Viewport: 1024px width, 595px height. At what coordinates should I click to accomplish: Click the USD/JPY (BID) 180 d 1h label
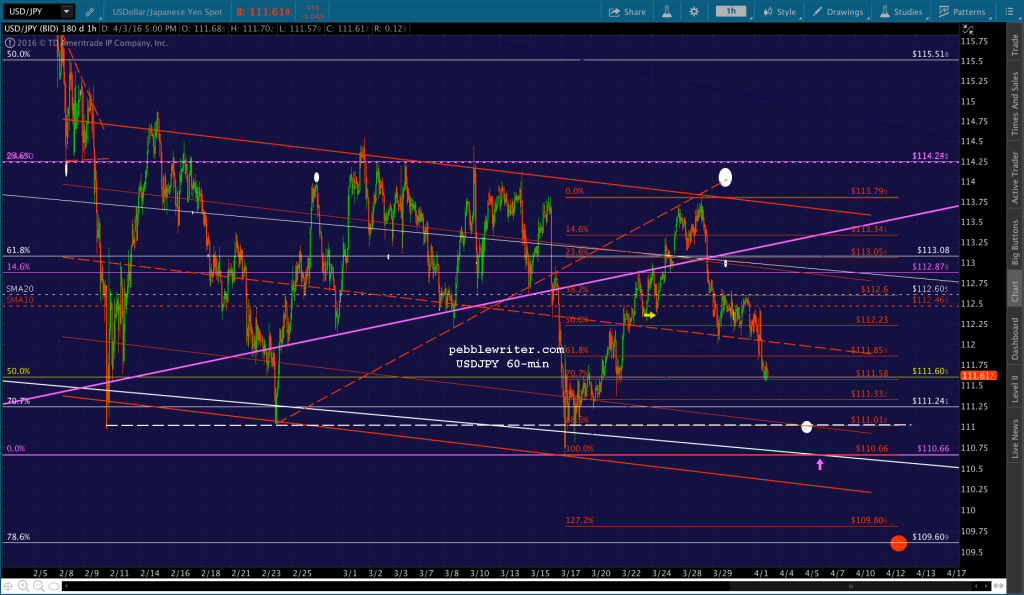[50, 29]
